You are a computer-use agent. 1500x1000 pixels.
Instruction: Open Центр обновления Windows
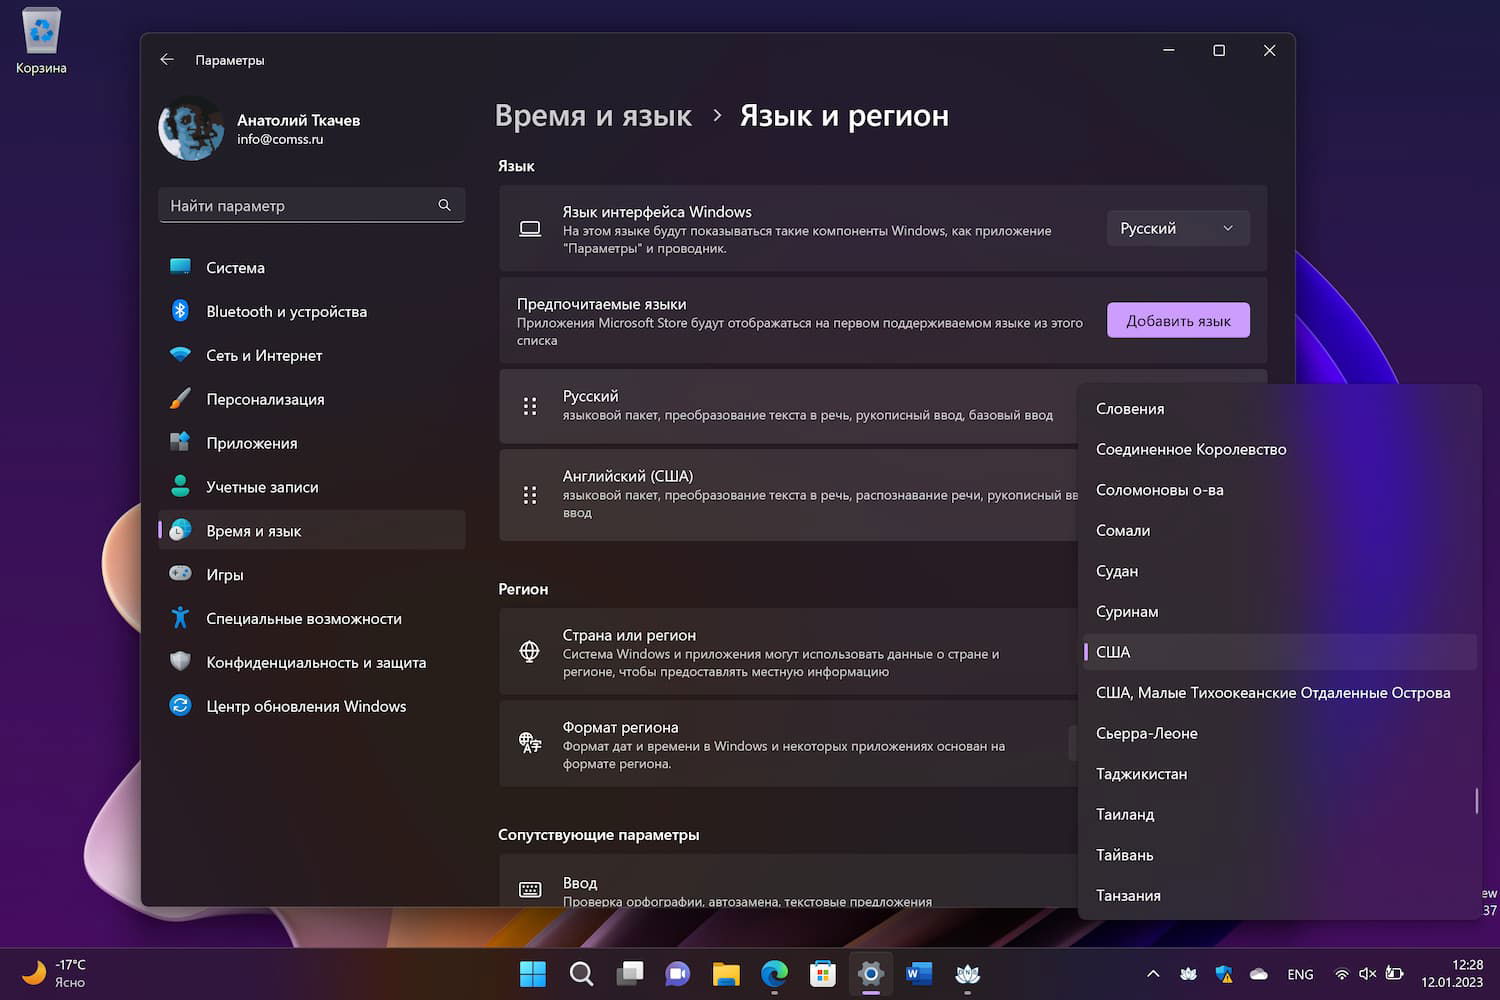click(312, 706)
